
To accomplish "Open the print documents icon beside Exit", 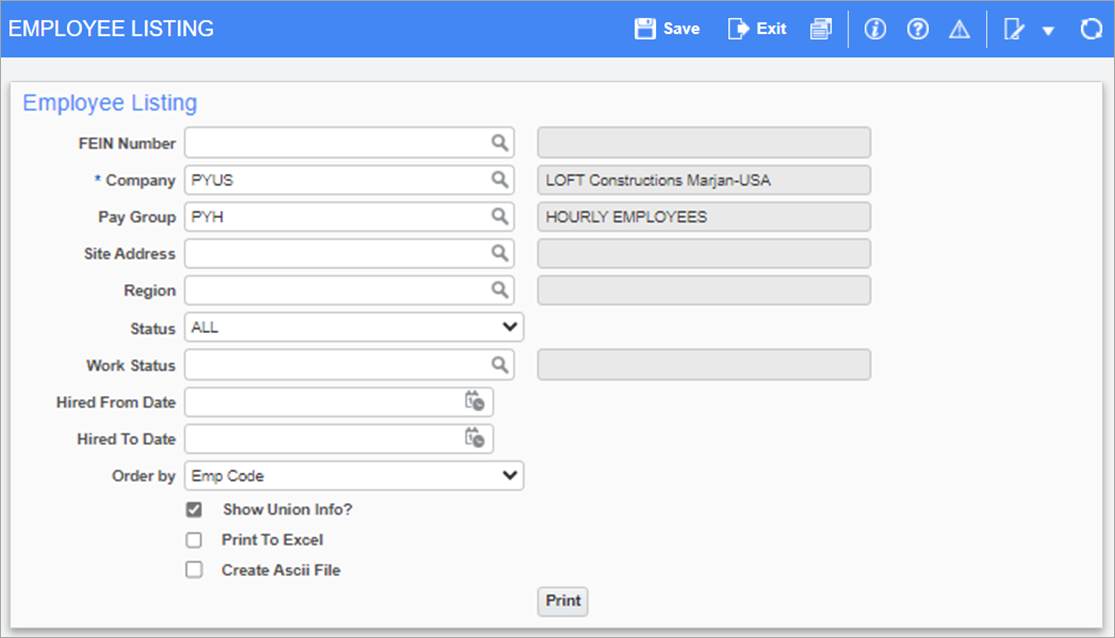I will [x=821, y=29].
